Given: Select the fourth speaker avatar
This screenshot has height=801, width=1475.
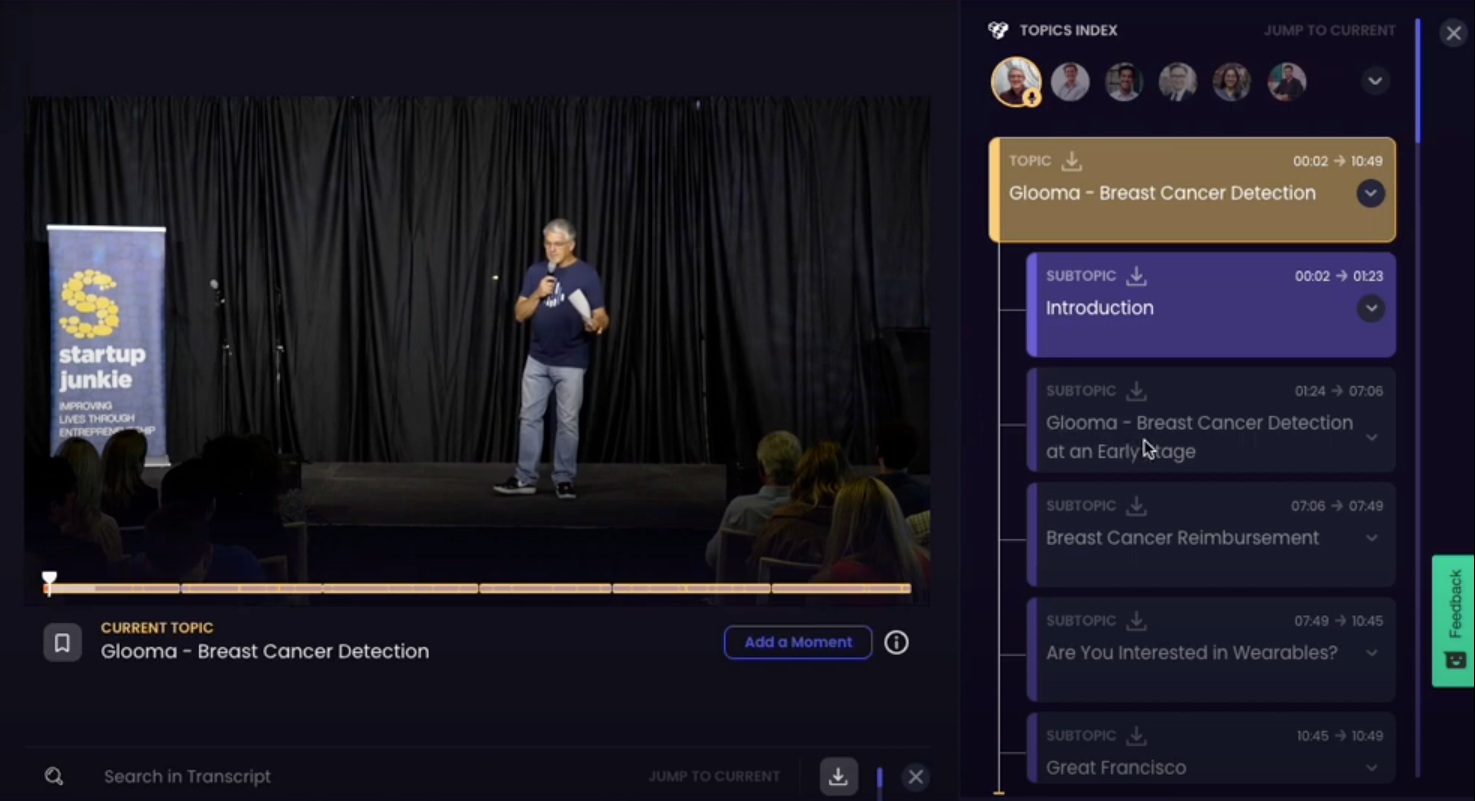Looking at the screenshot, I should click(1178, 82).
